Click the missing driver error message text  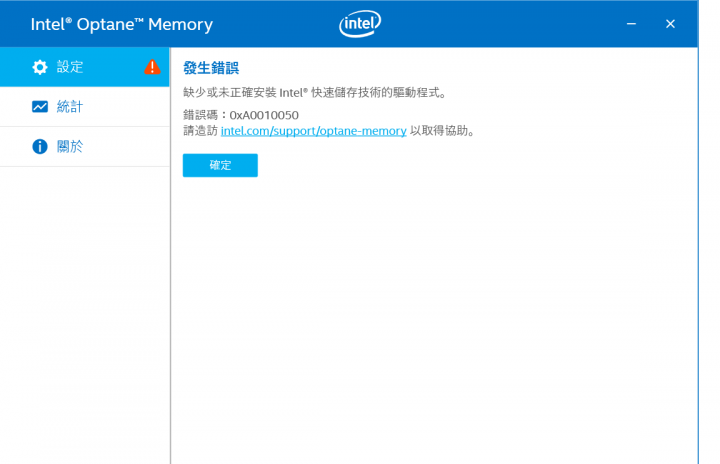click(315, 93)
